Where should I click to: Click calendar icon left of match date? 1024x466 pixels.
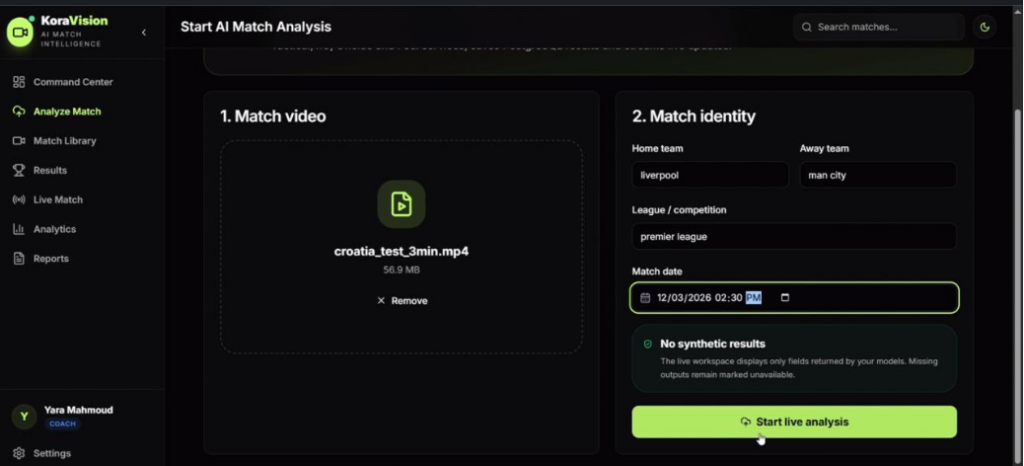coord(645,298)
